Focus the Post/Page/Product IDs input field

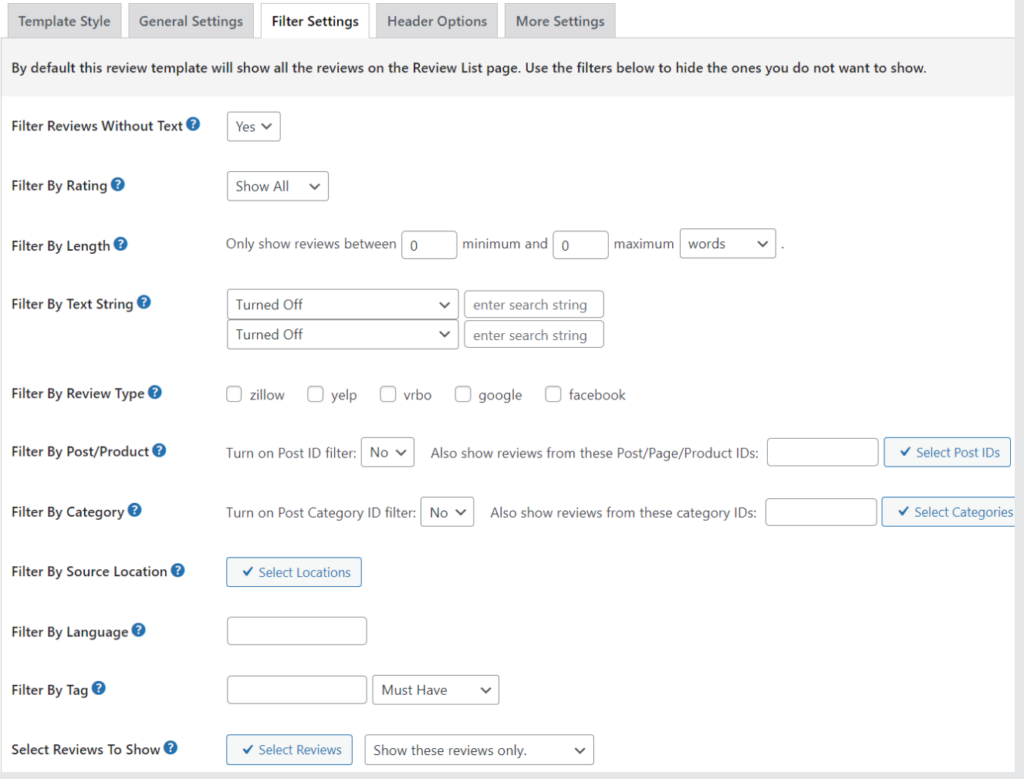coord(823,452)
